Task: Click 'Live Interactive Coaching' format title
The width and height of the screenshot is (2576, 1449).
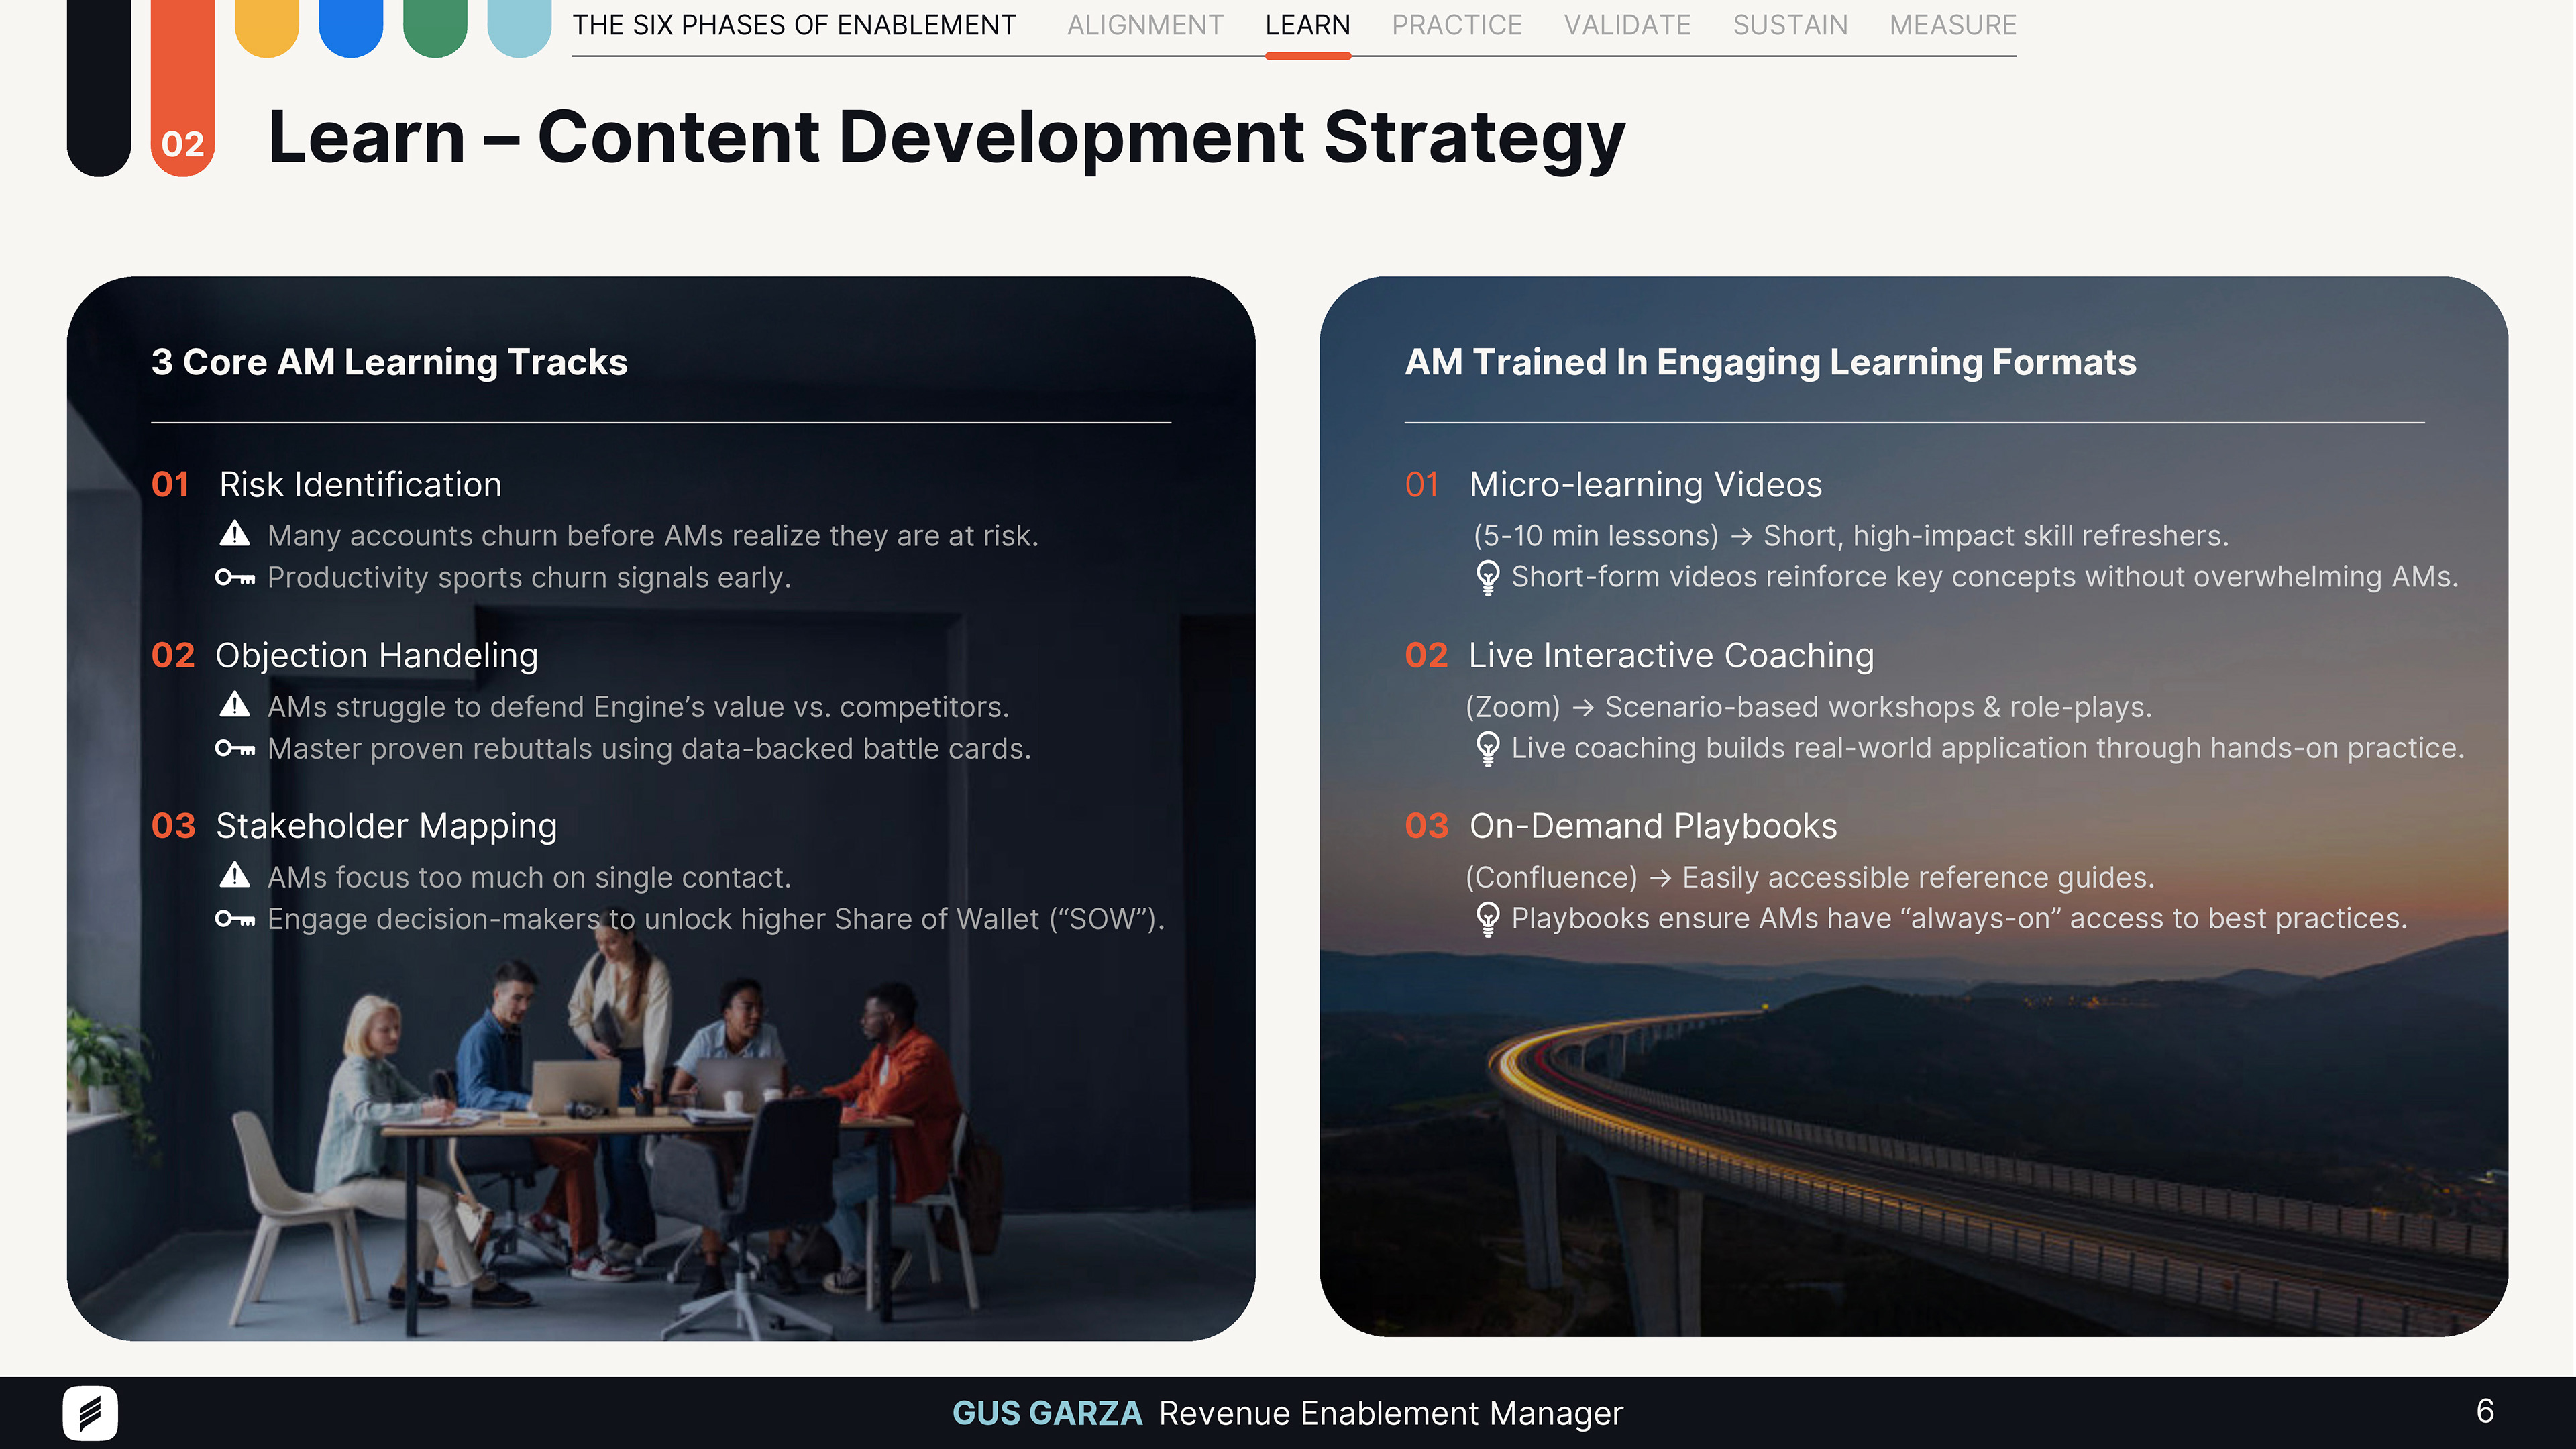Action: click(1671, 655)
